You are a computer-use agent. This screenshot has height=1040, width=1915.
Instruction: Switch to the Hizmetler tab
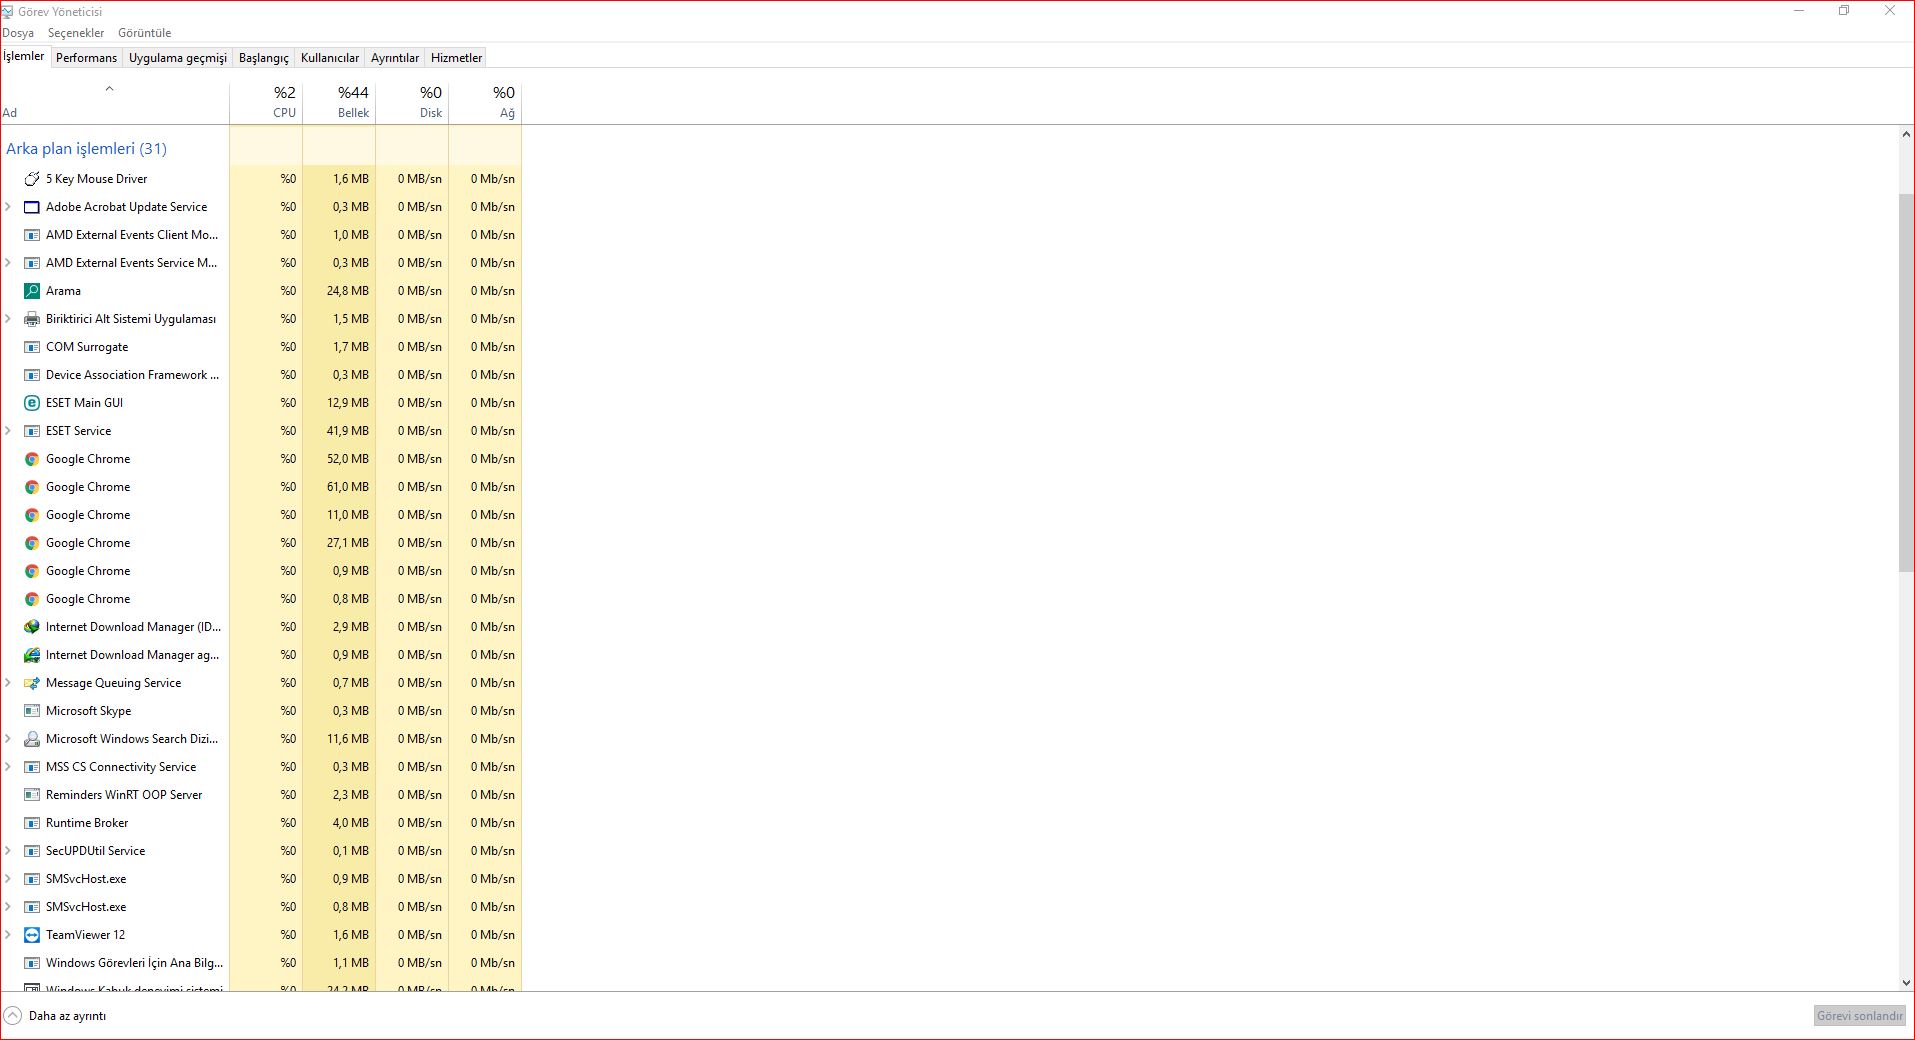point(457,58)
